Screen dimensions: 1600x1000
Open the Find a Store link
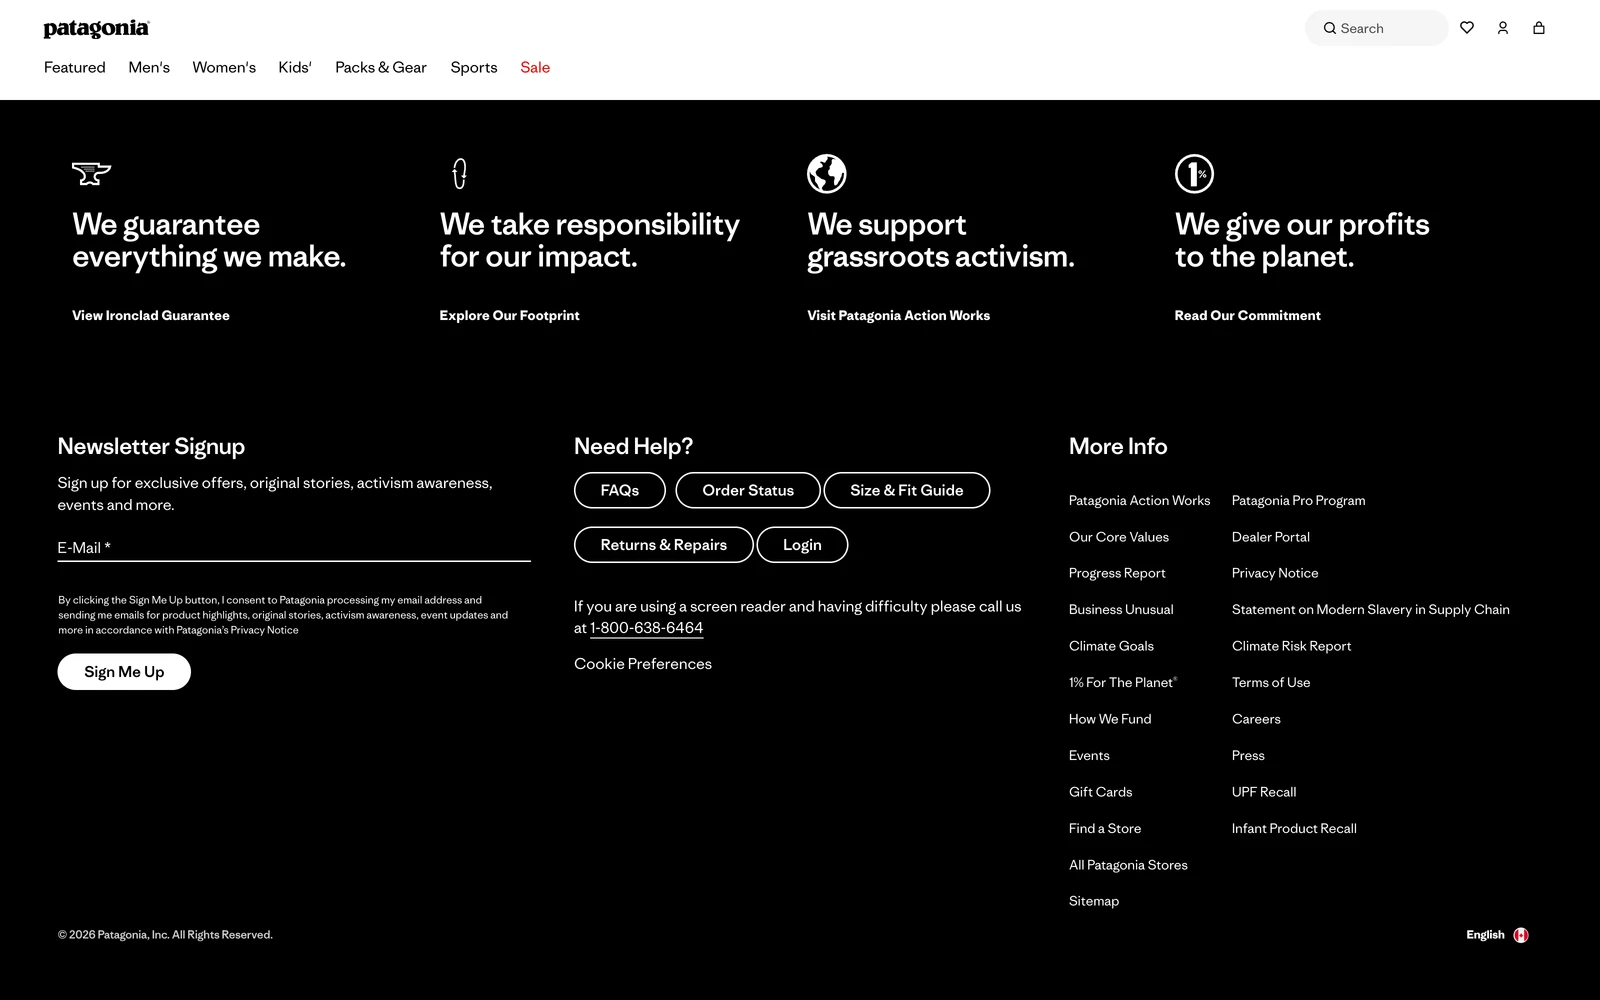1105,828
